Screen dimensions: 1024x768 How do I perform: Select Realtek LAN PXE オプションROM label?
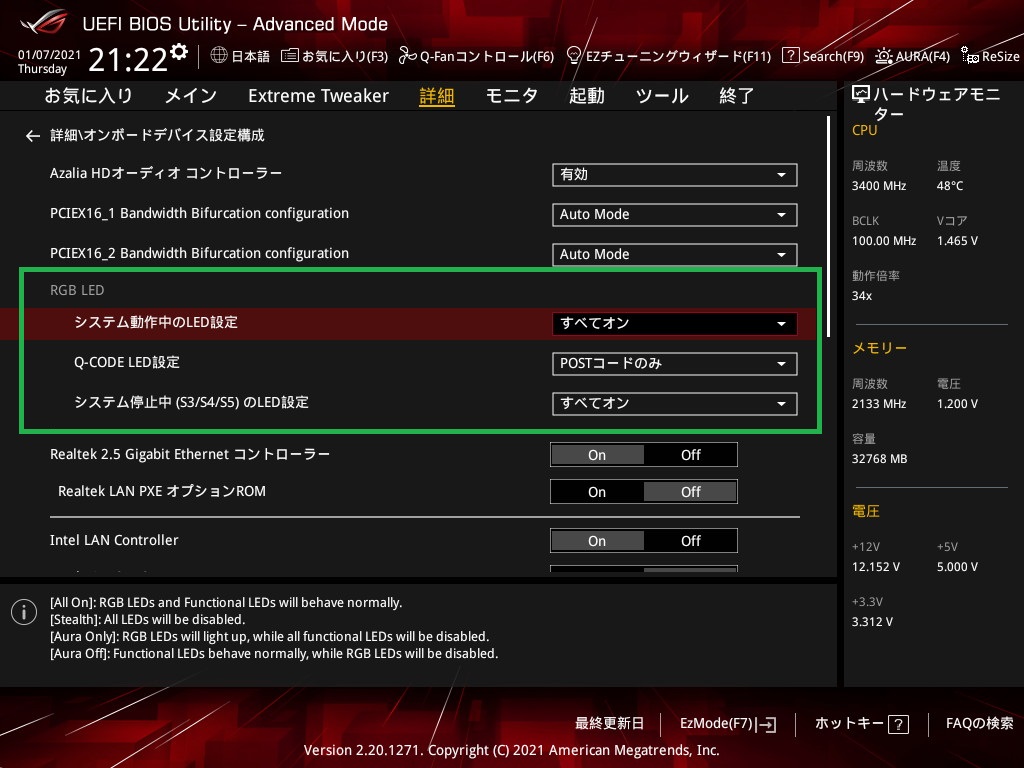coord(162,492)
